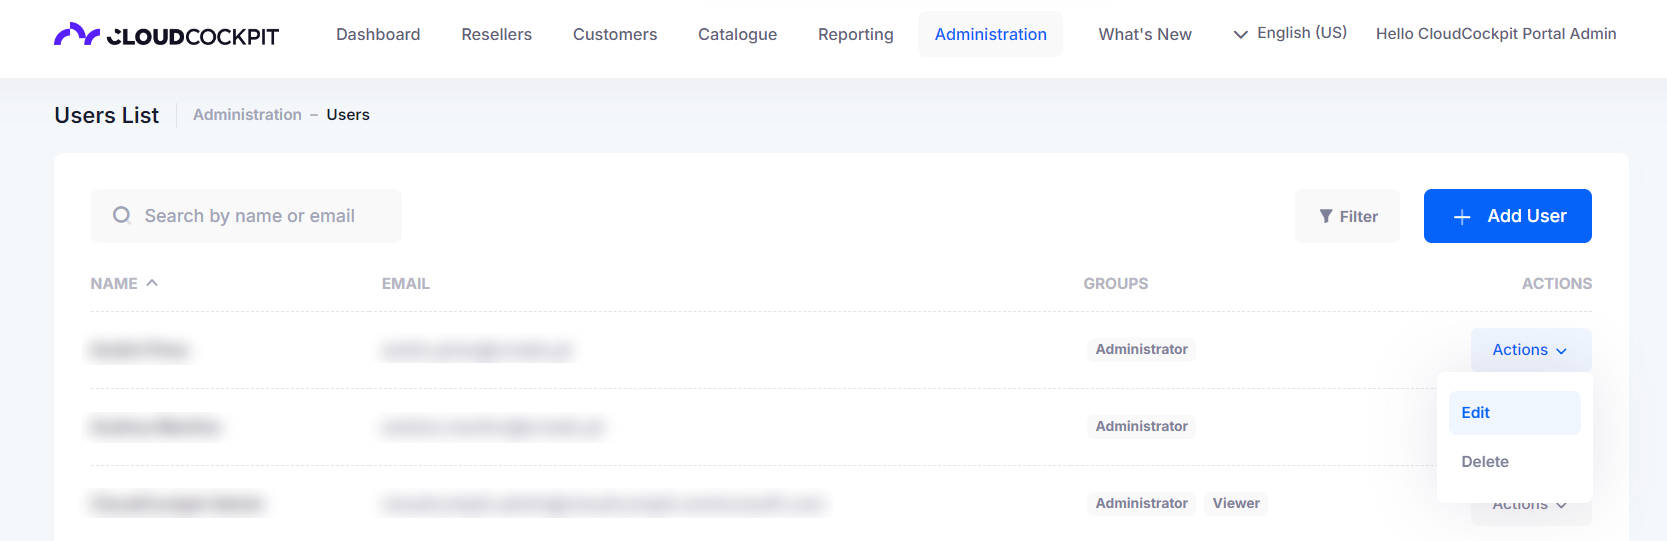Expand the third row Actions dropdown
The height and width of the screenshot is (541, 1667).
(x=1530, y=508)
